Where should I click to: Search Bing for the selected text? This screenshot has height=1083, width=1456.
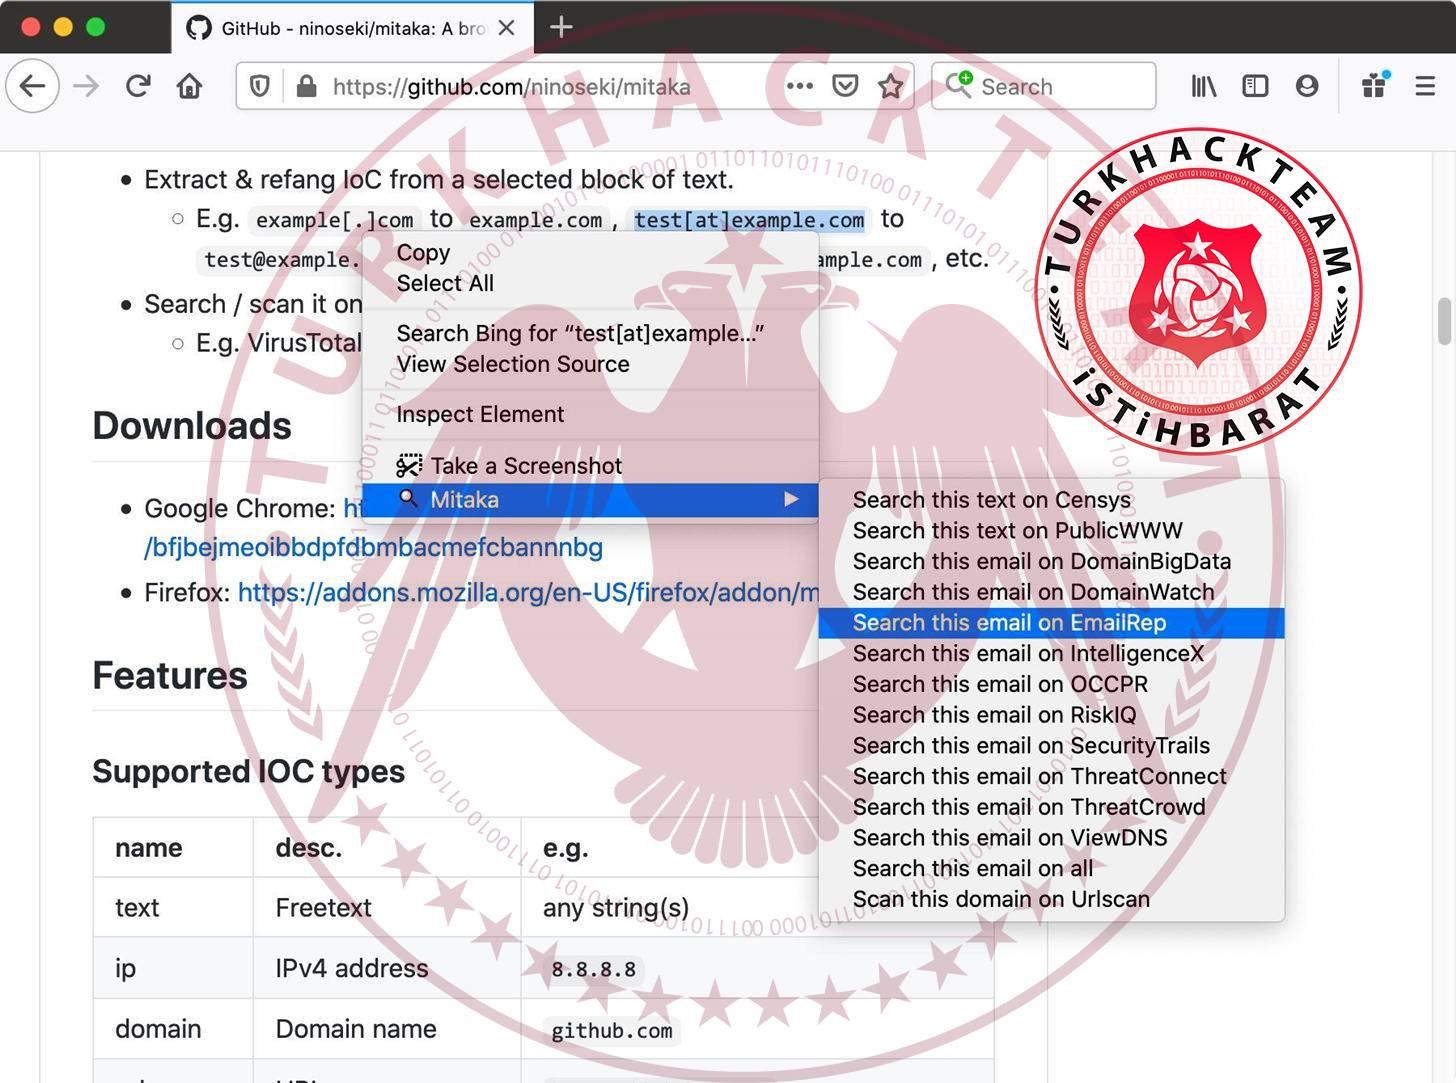click(x=590, y=334)
